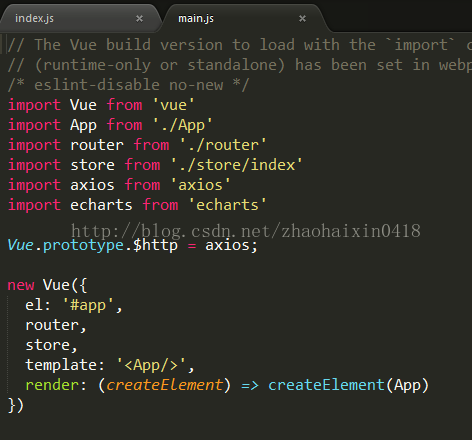Click the 'router,' option line
This screenshot has height=440, width=472.
coord(56,325)
